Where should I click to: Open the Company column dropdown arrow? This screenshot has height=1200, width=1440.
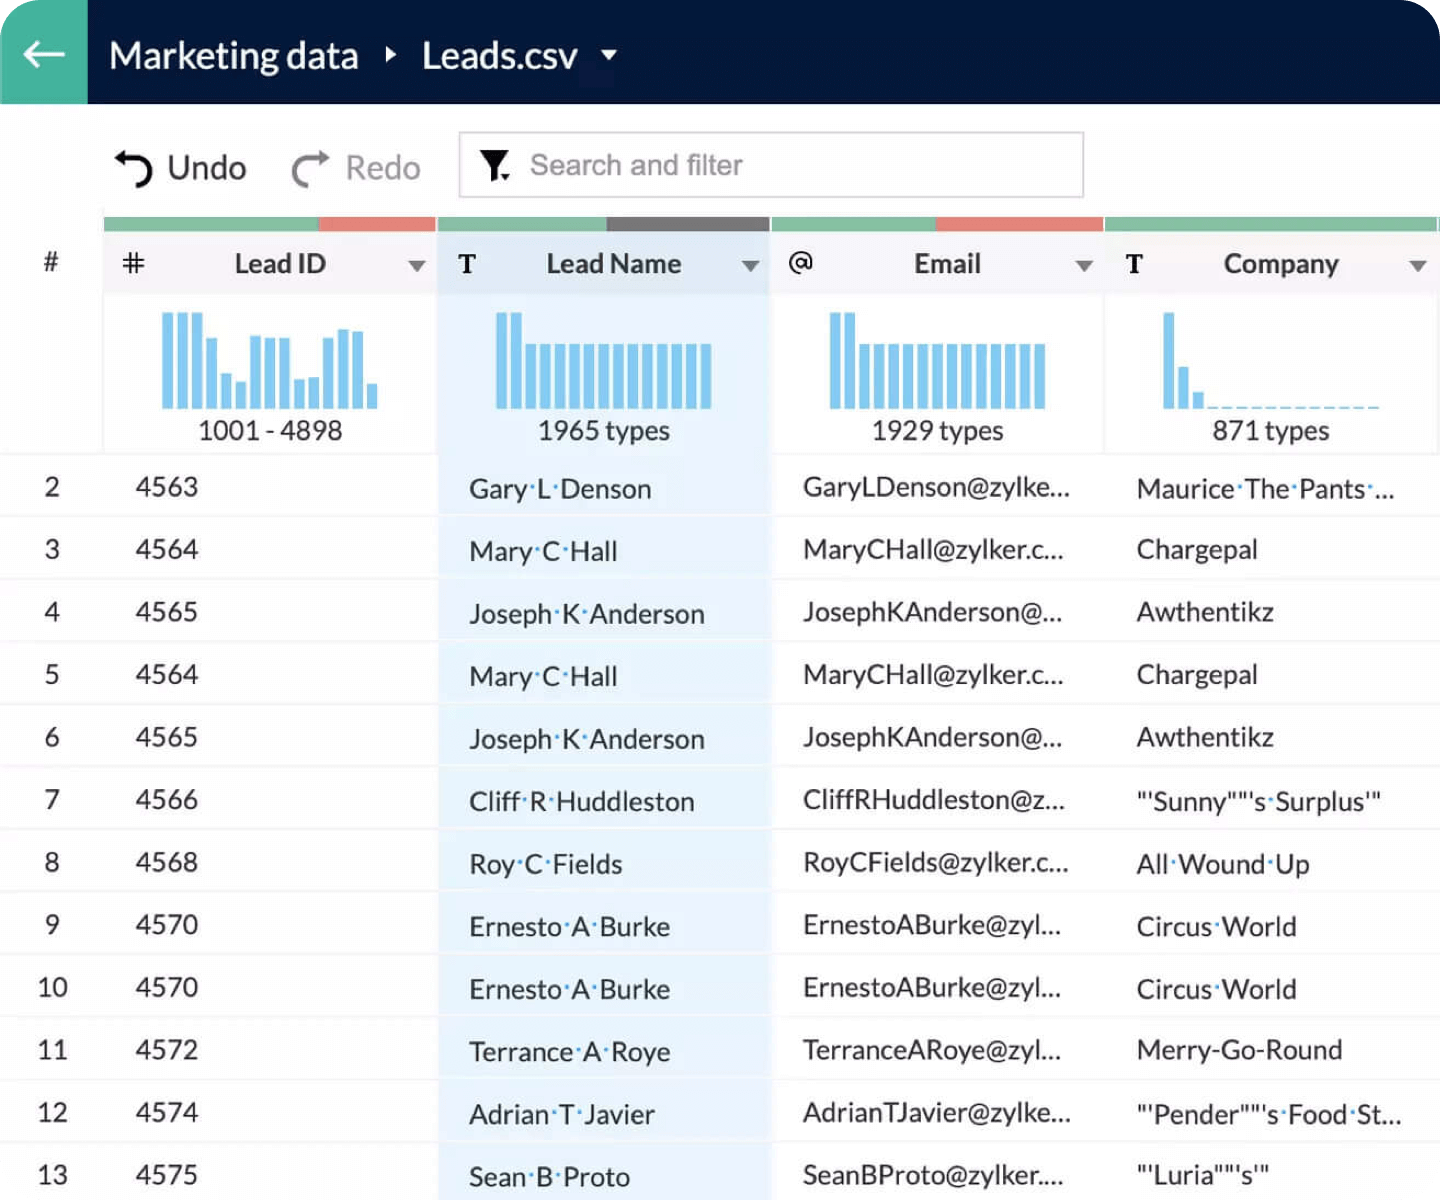[x=1417, y=265]
